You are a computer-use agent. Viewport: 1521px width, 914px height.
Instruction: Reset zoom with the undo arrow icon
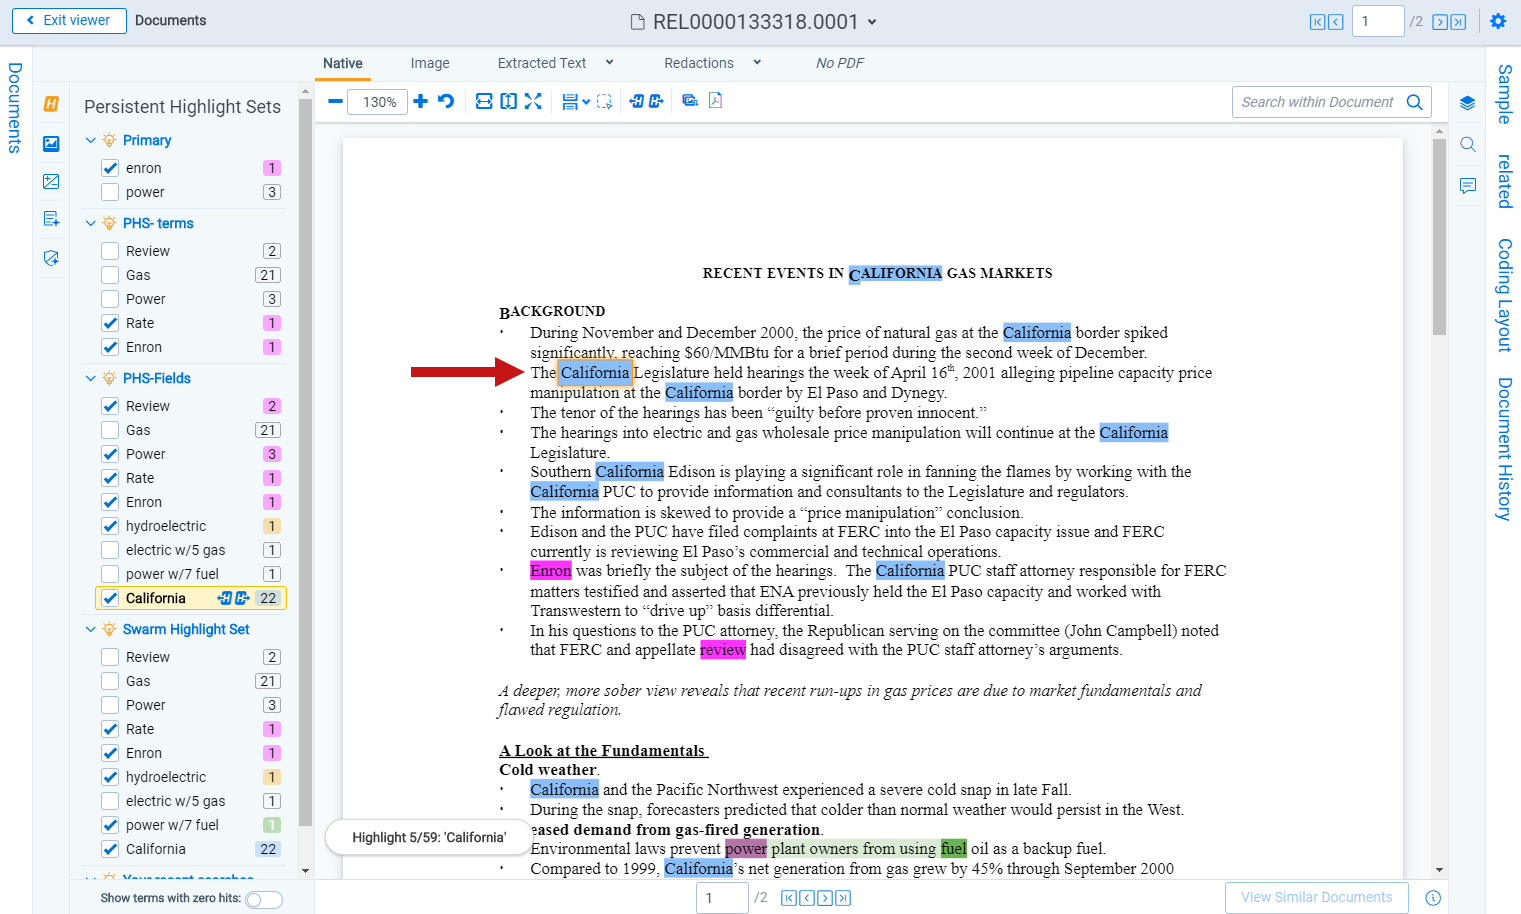coord(446,101)
